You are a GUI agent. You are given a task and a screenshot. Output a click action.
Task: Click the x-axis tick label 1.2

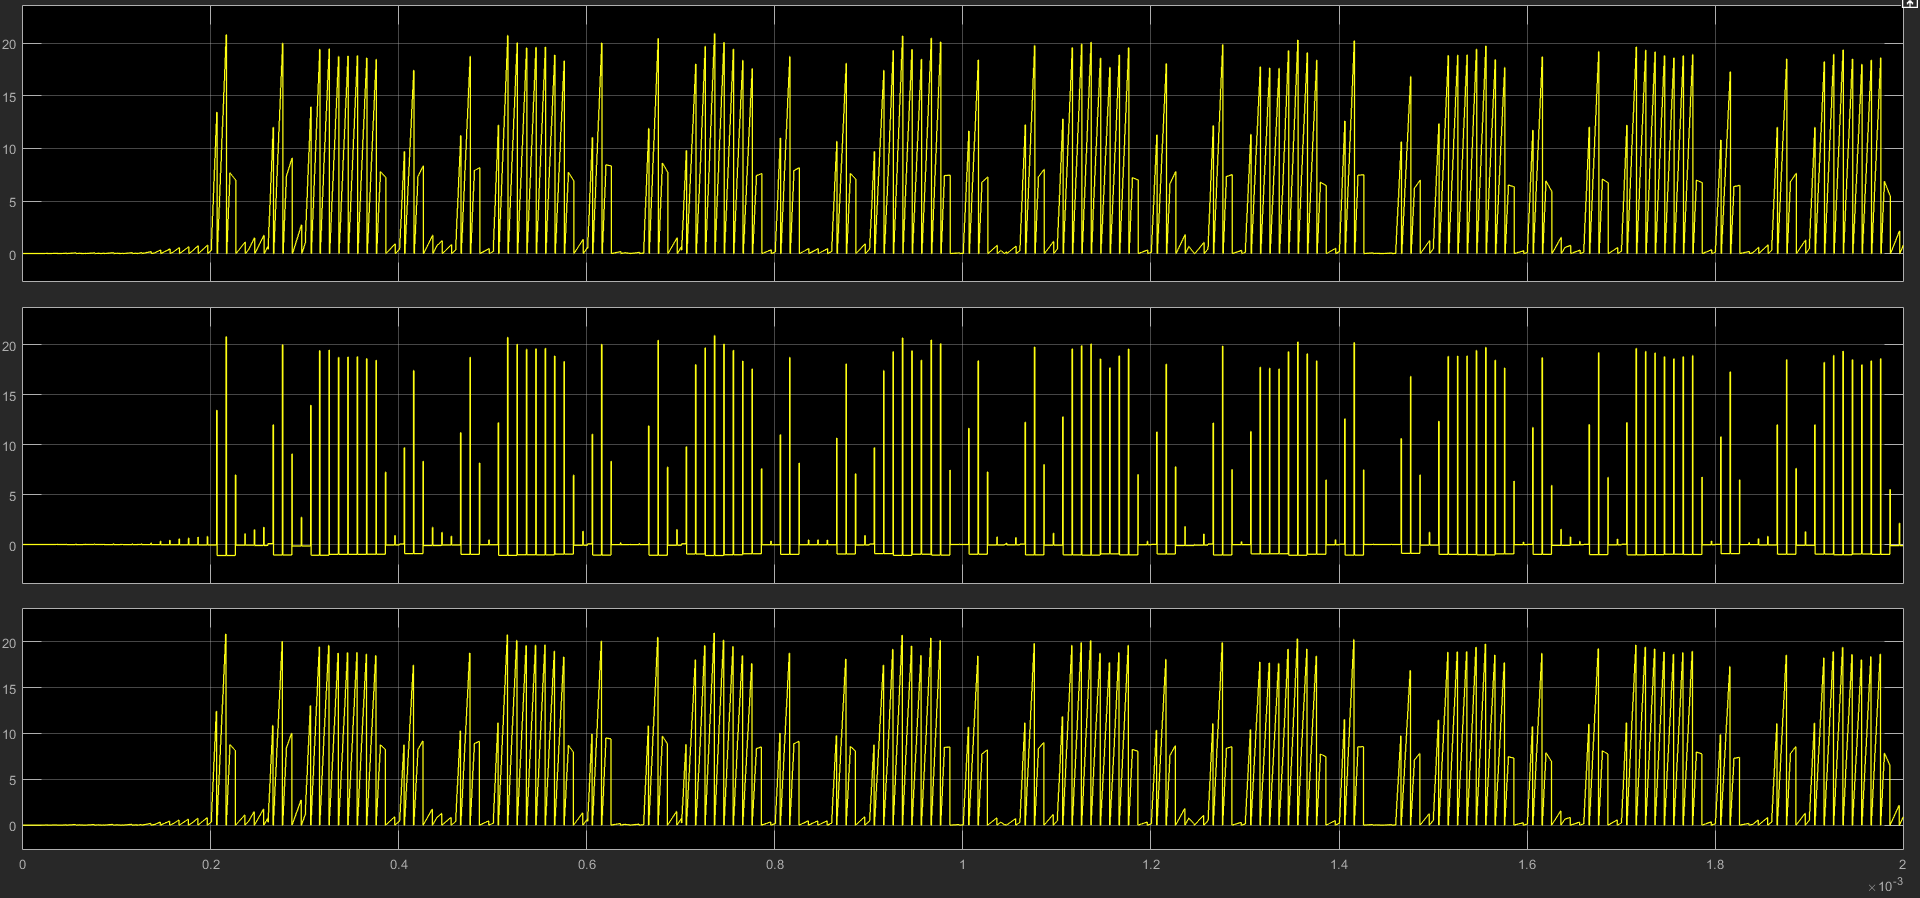[1151, 864]
